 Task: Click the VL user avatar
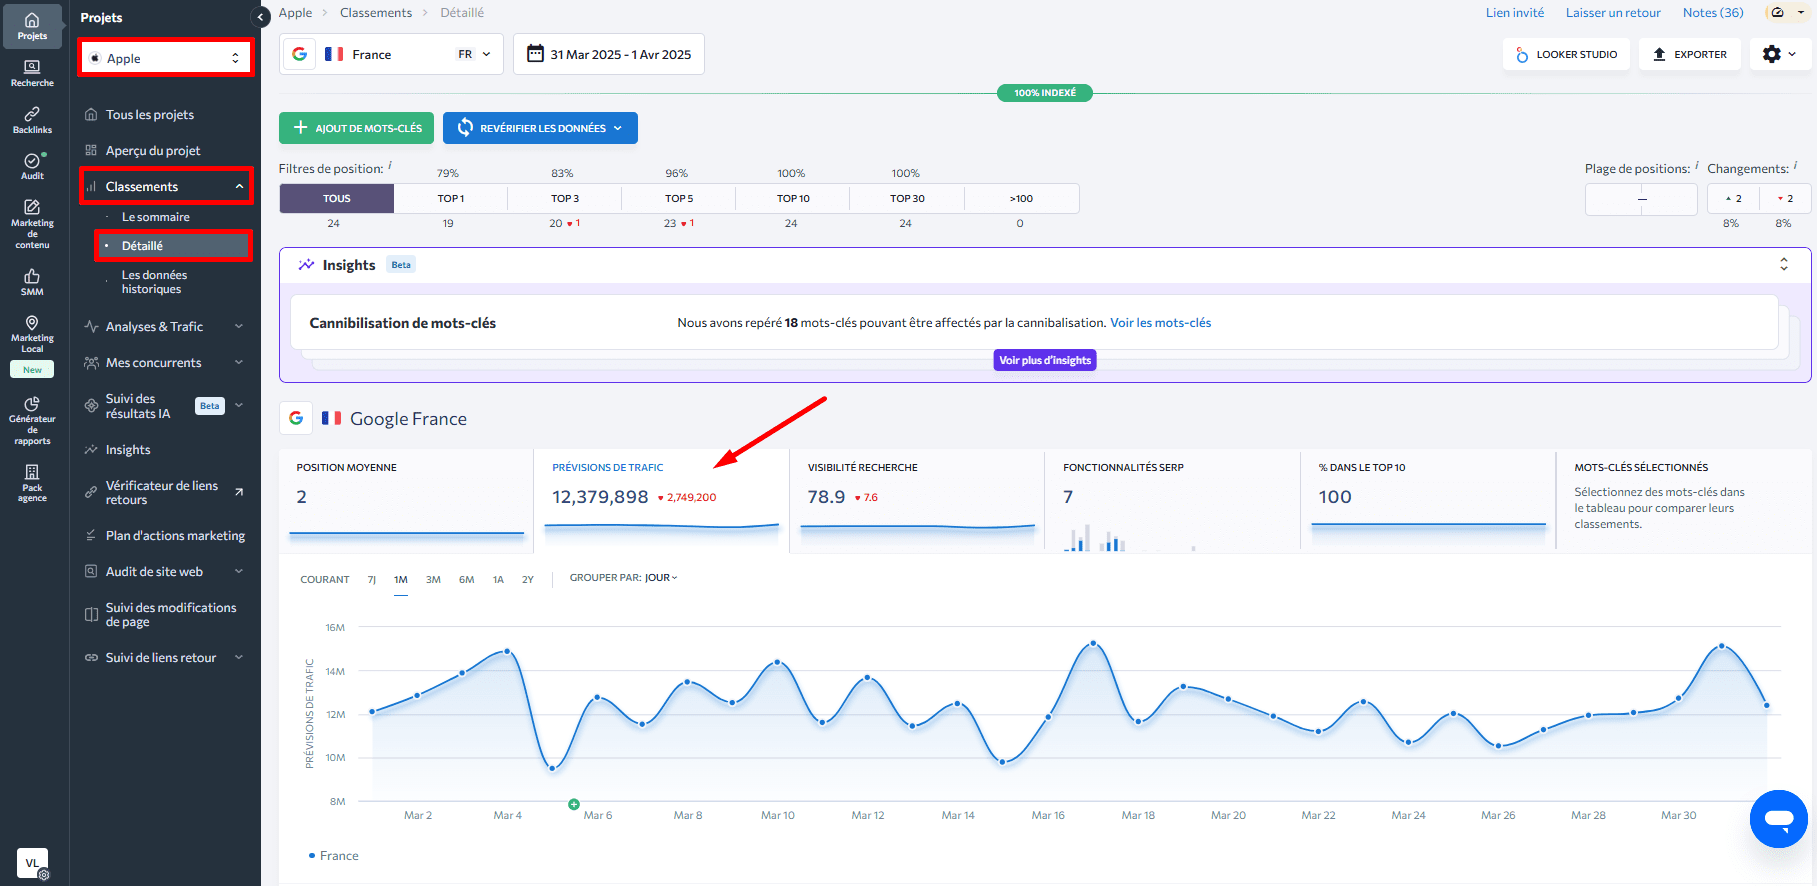tap(32, 862)
